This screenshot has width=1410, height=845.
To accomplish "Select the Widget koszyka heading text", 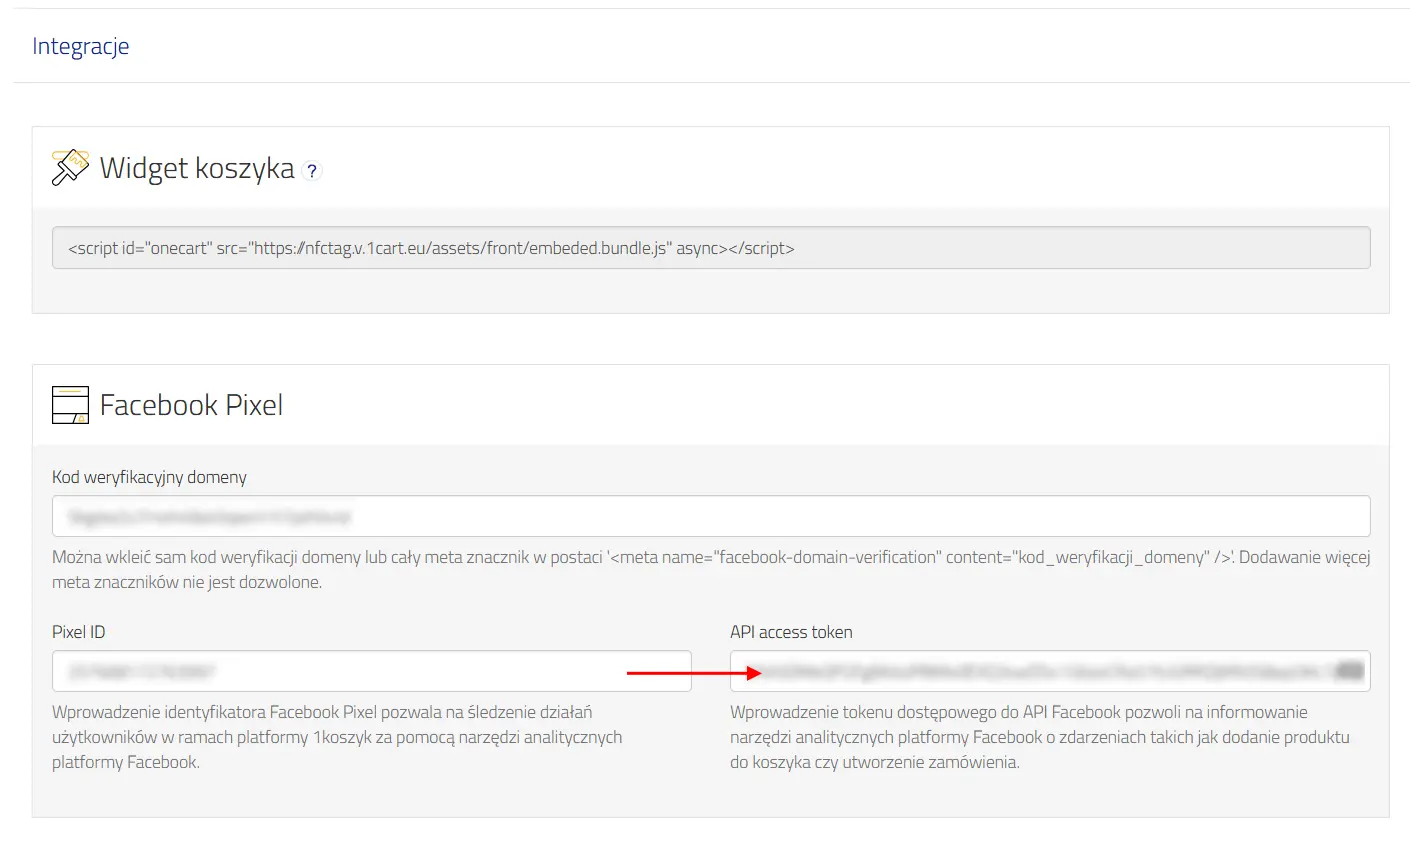I will point(197,168).
